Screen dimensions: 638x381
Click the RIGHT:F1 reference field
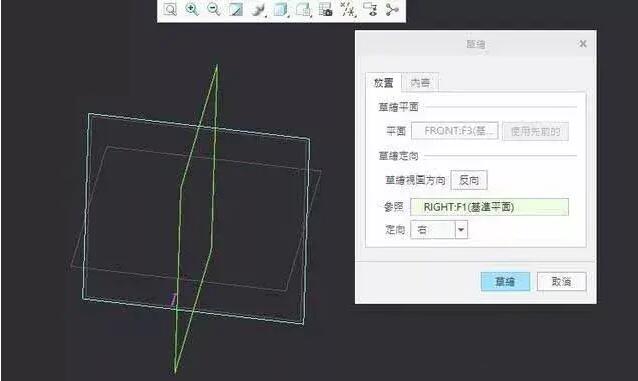pyautogui.click(x=489, y=207)
